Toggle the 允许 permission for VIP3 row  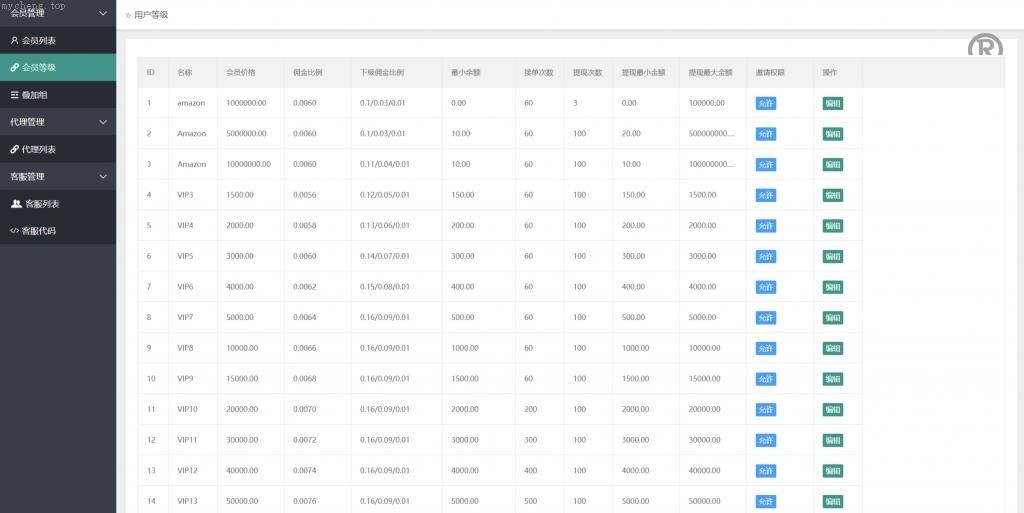[x=765, y=195]
